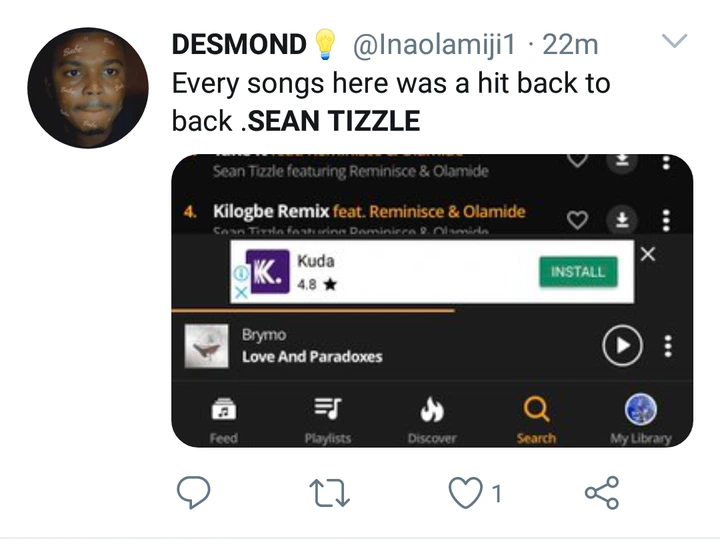The image size is (720, 549).
Task: Open Kilogbe Remix more options menu
Action: (667, 219)
